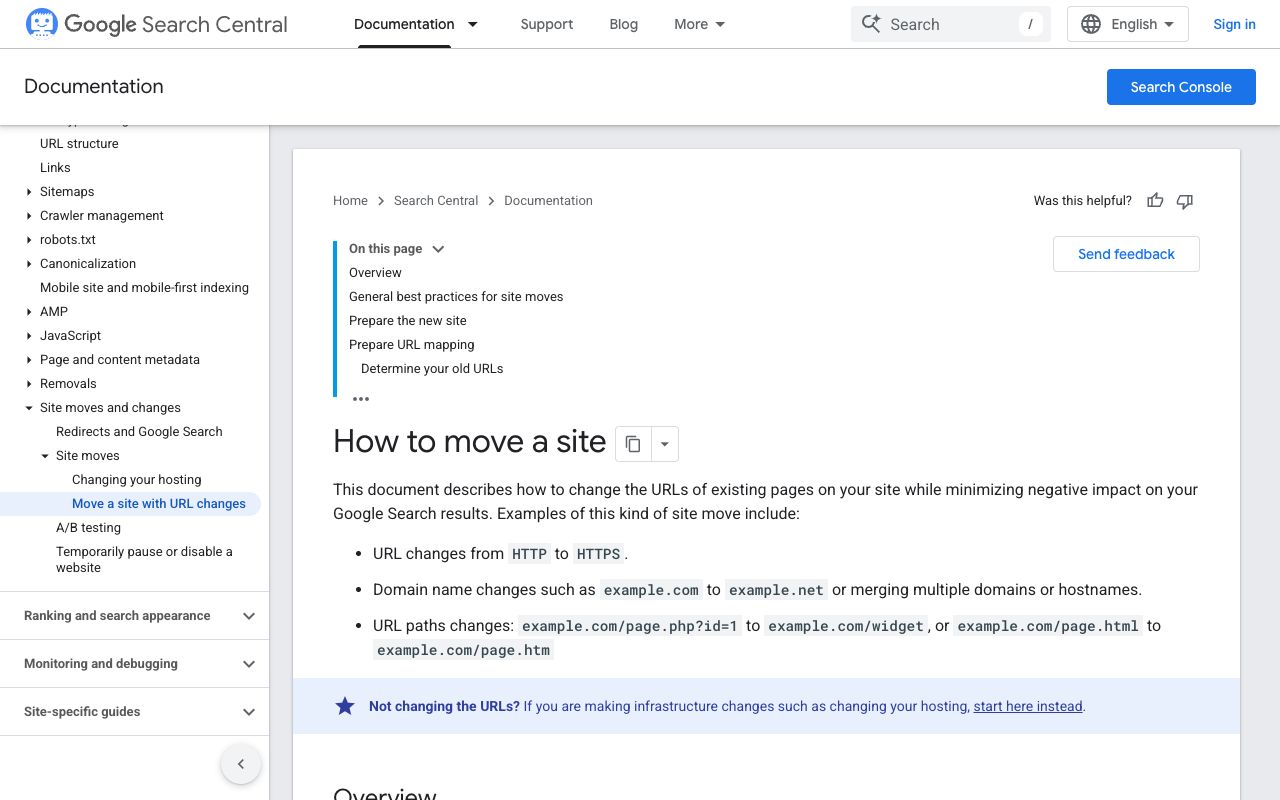
Task: Click the thumbs up helpful icon
Action: (1155, 201)
